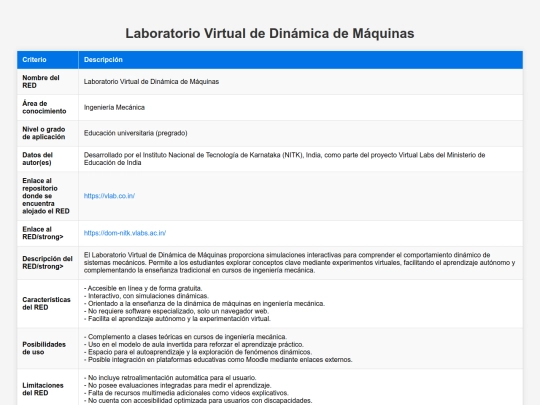Select the Limitaciones del RED label

[43, 389]
